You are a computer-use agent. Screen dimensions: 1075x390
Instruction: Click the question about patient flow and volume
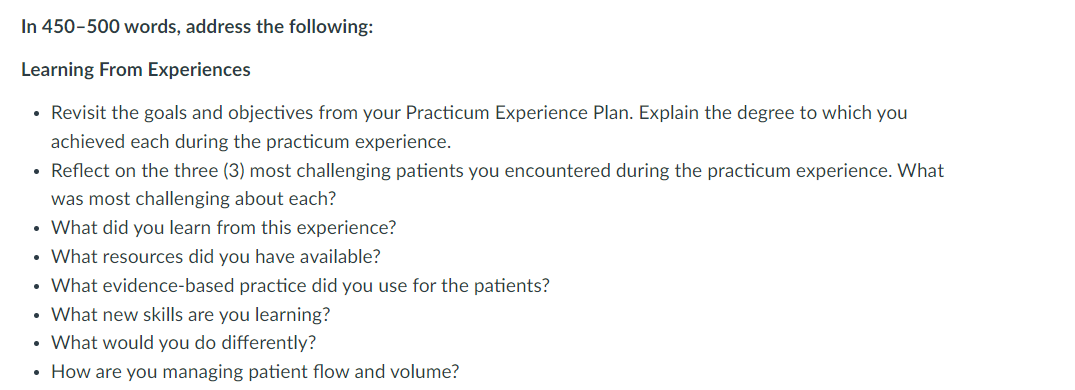pyautogui.click(x=255, y=372)
